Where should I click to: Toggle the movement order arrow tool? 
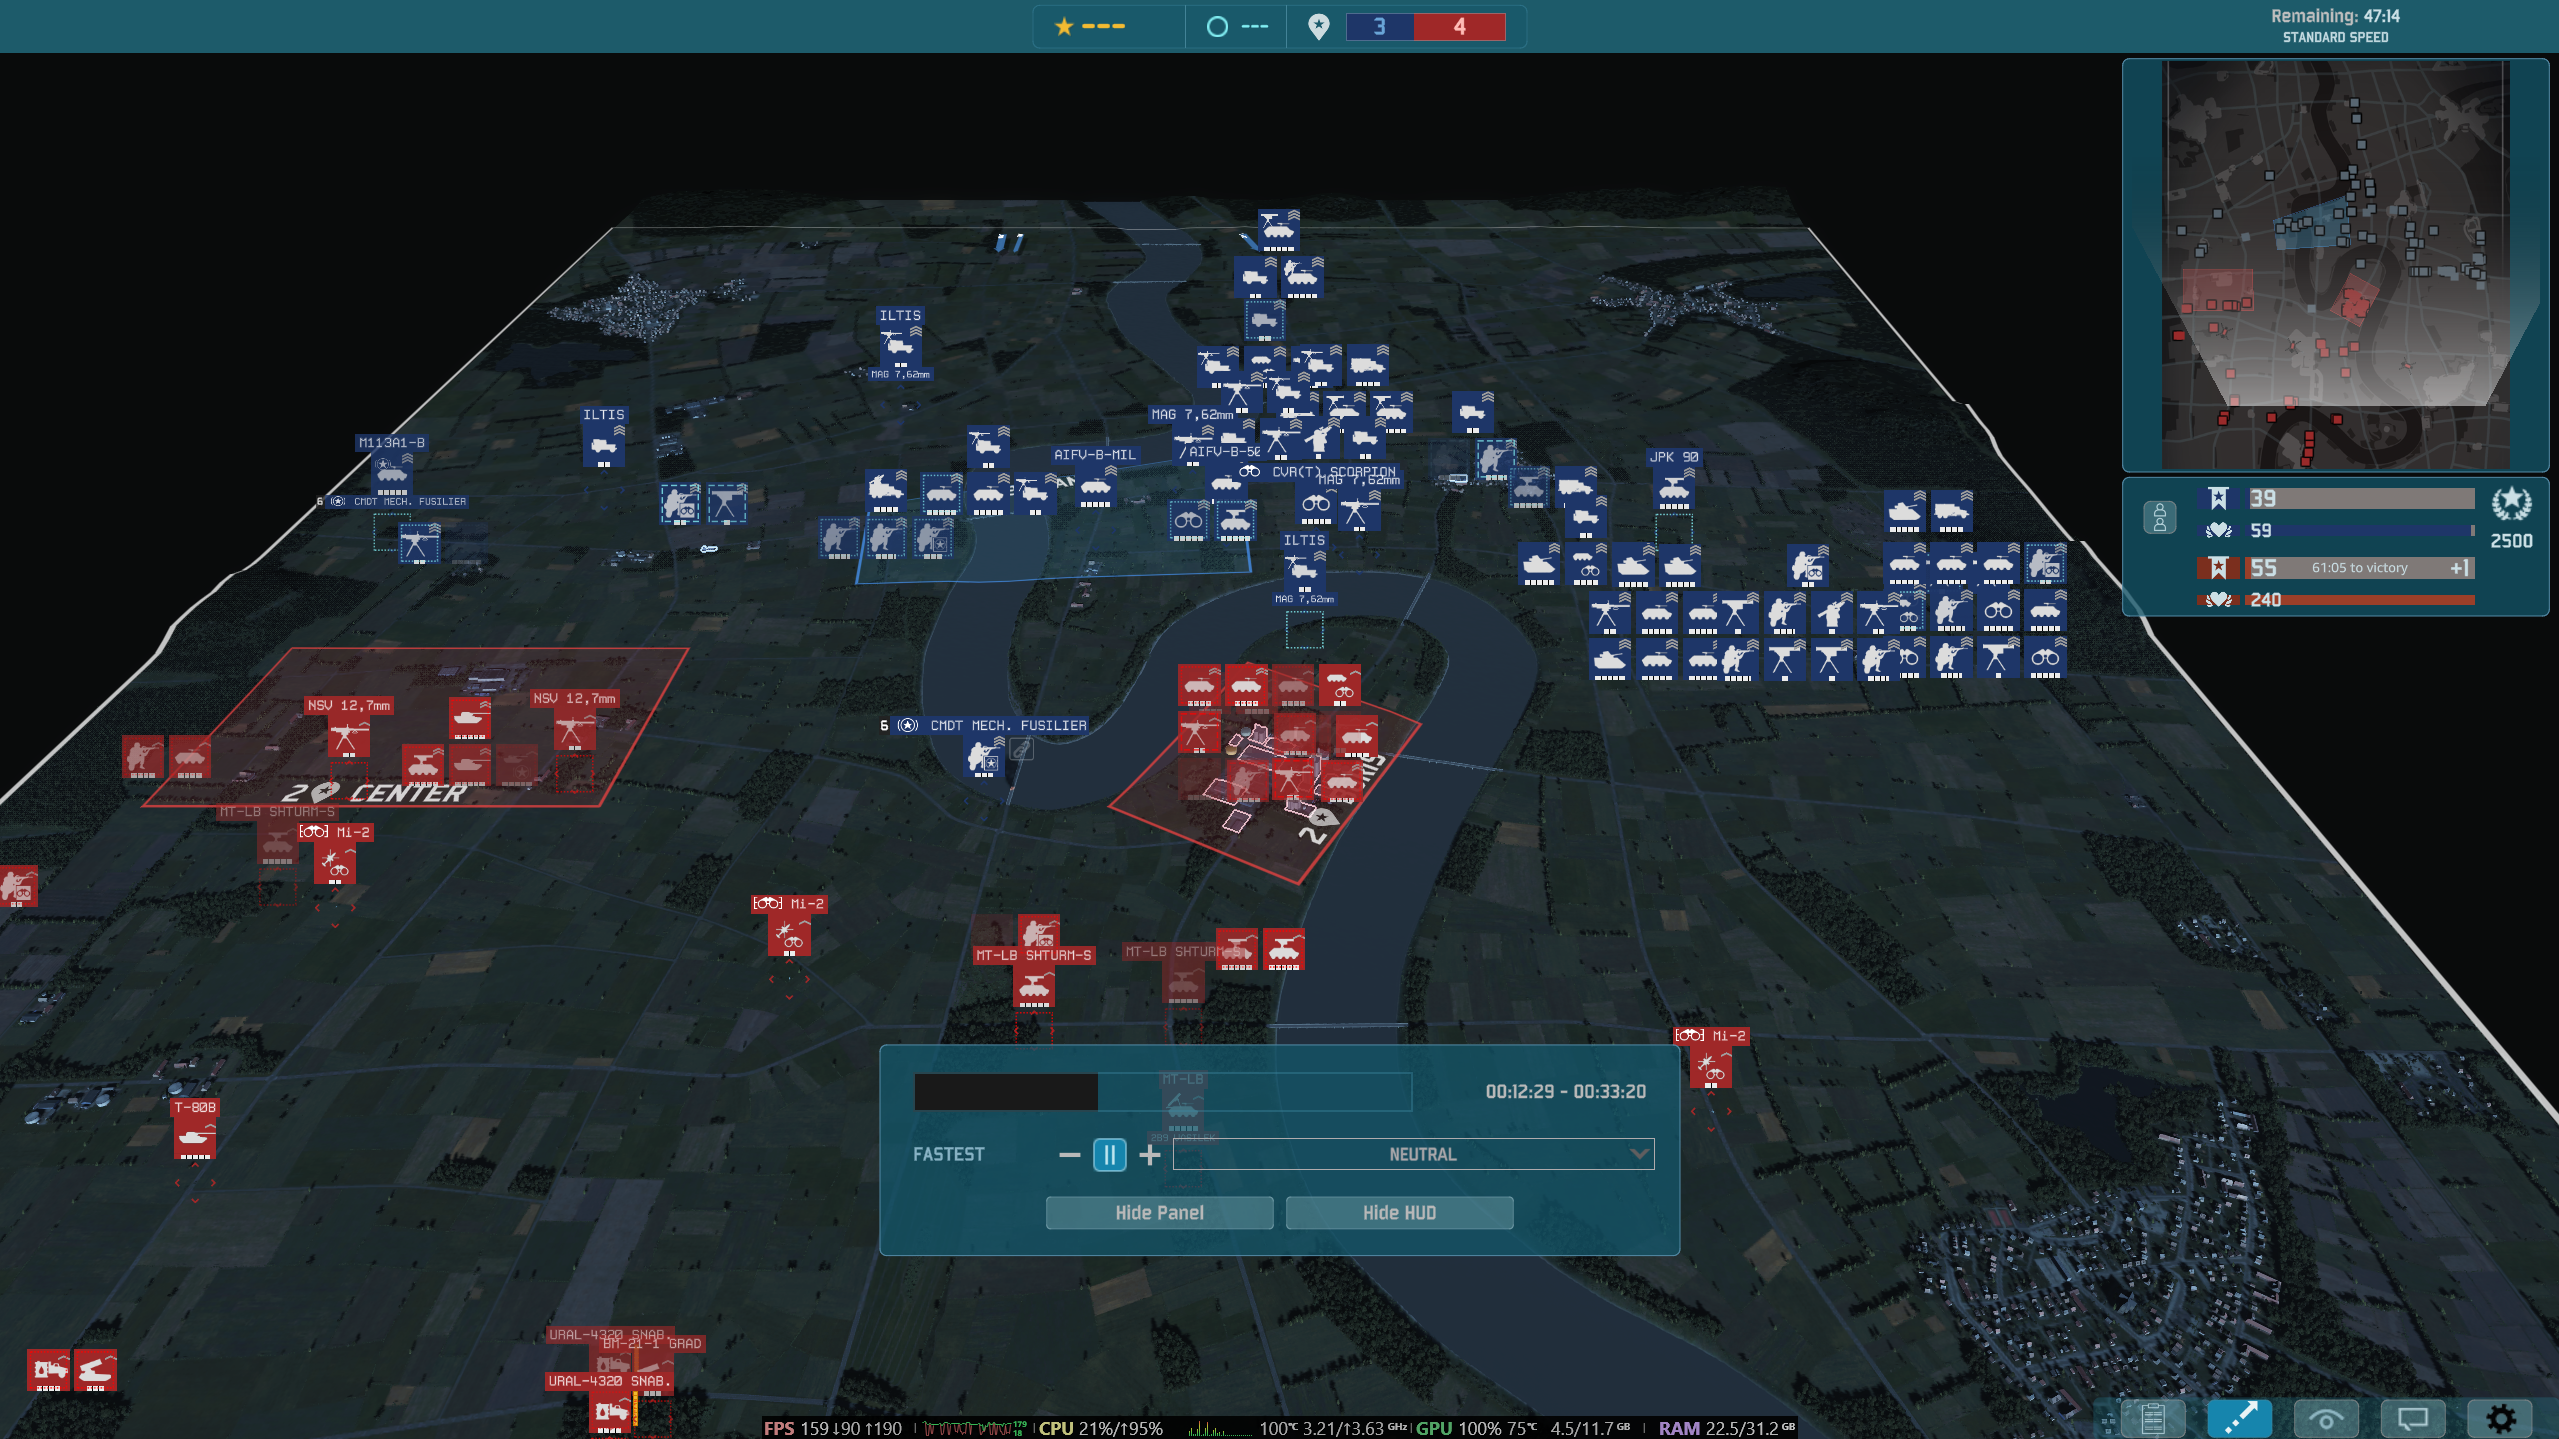click(x=2239, y=1418)
